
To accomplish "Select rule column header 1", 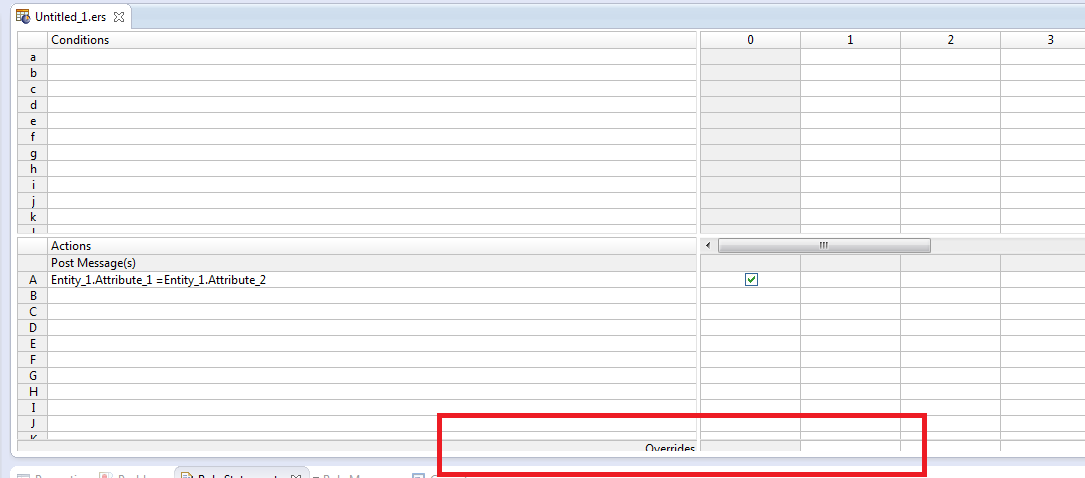I will tap(850, 40).
